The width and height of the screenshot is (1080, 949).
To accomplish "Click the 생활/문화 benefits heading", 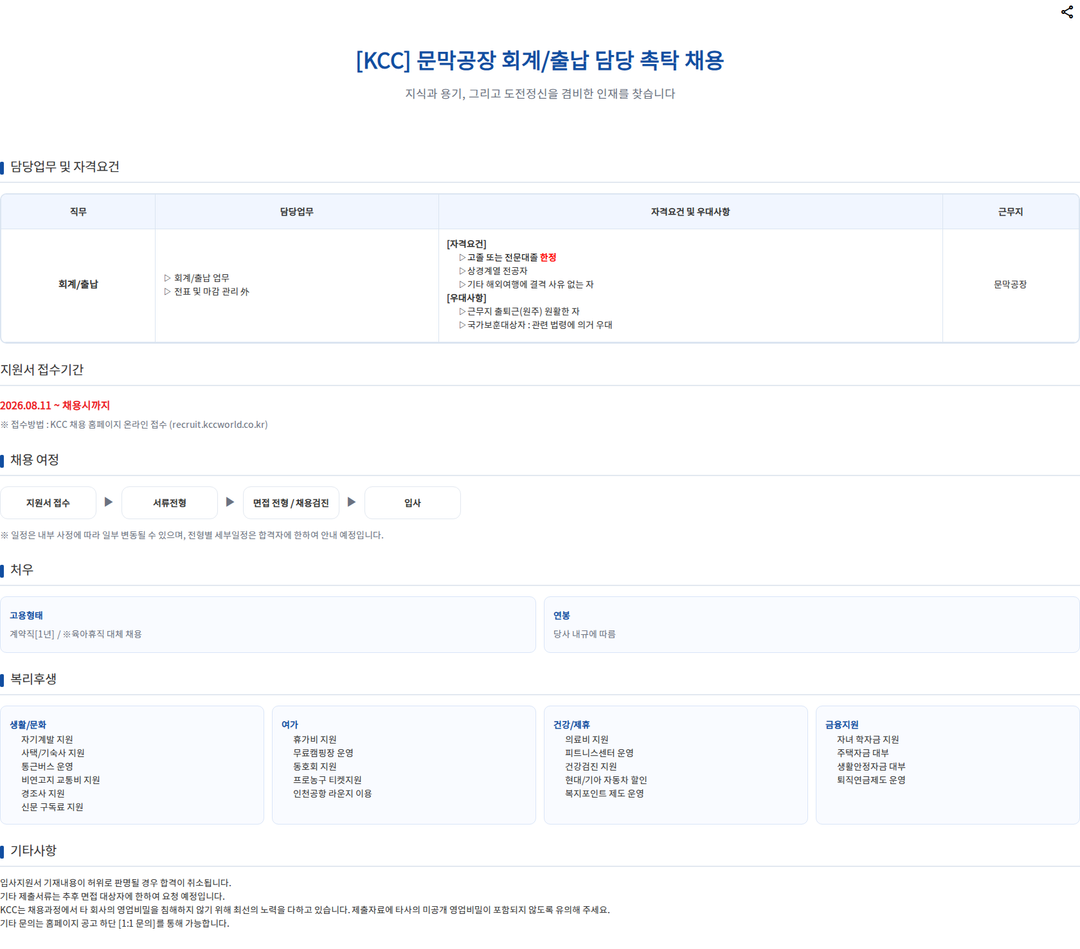I will pyautogui.click(x=28, y=724).
